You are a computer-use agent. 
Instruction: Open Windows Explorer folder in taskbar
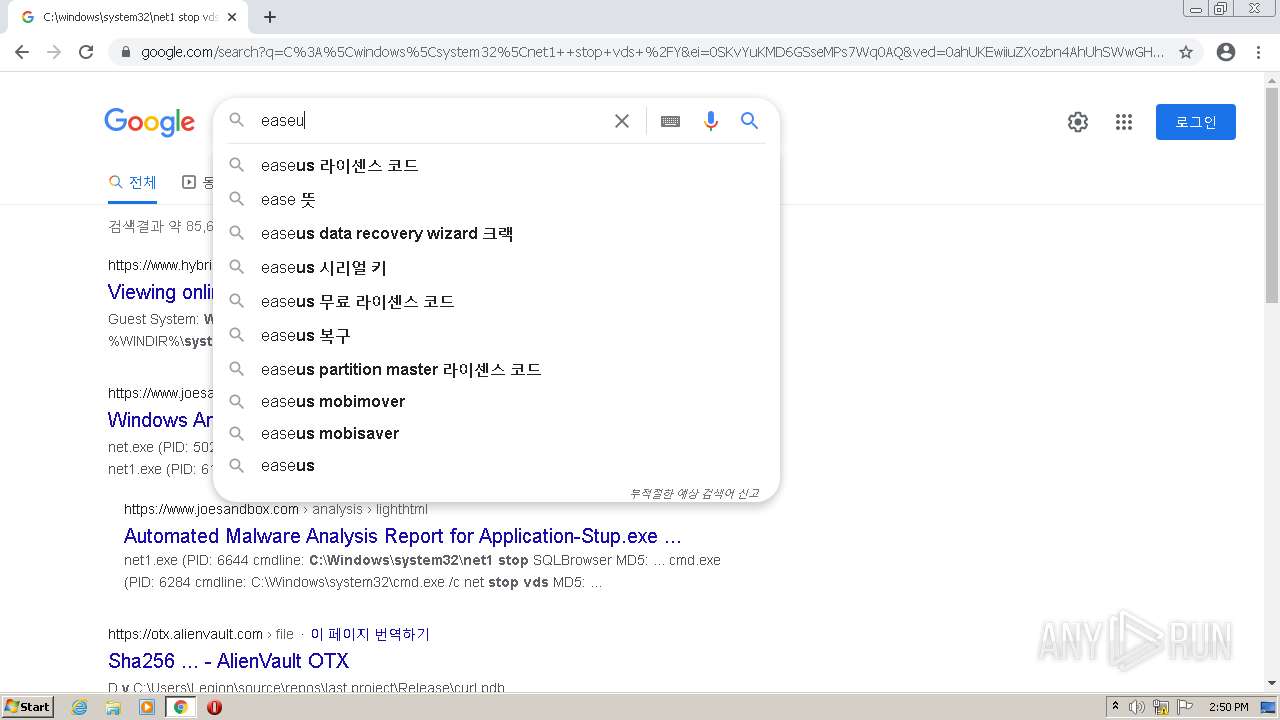click(x=113, y=707)
